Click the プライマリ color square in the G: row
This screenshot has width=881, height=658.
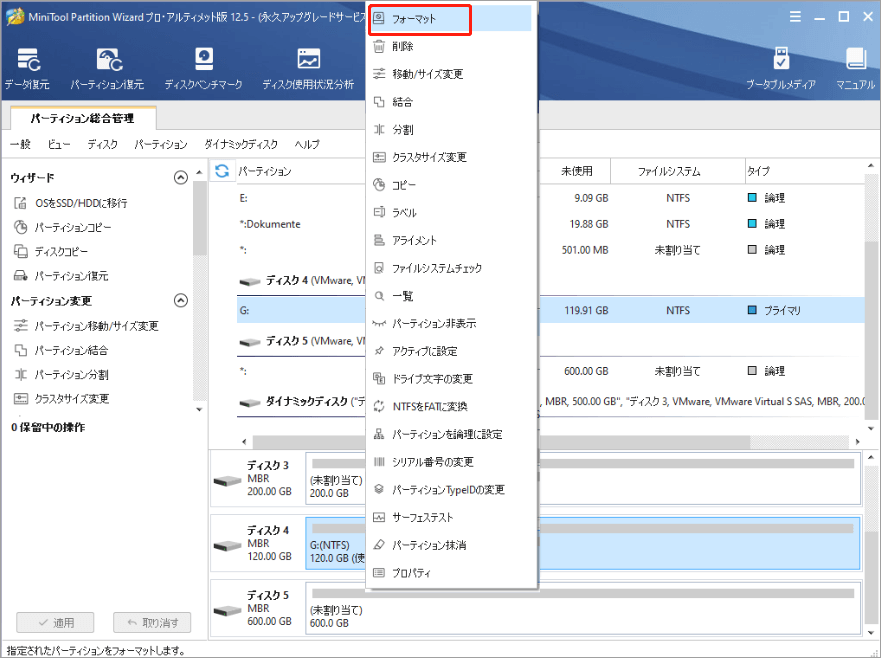pos(752,310)
